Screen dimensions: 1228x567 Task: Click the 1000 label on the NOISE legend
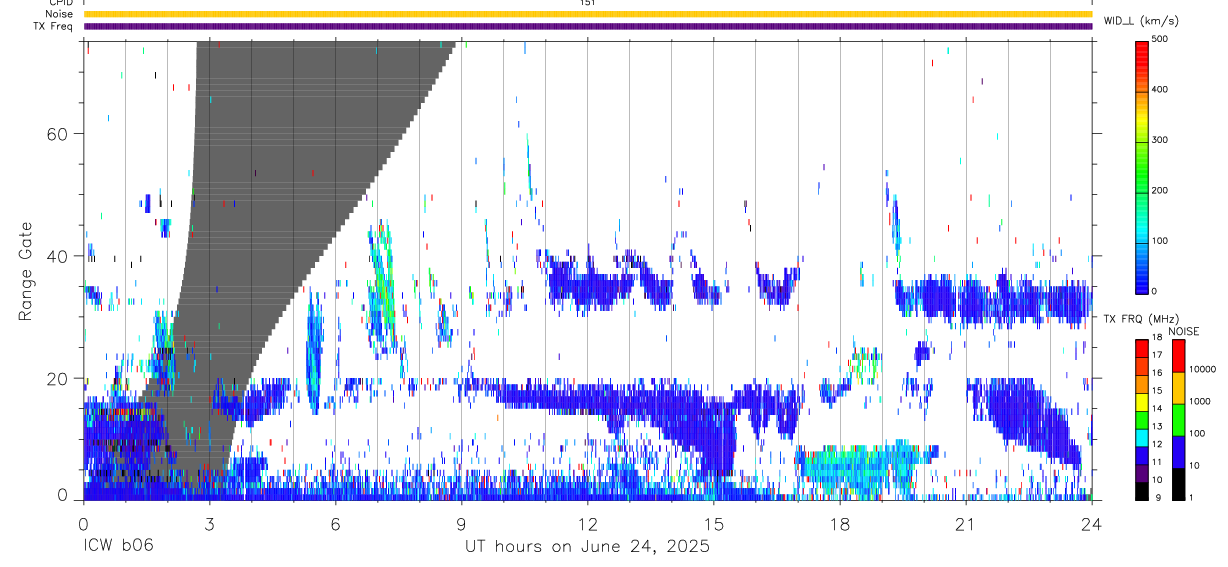click(x=1200, y=401)
